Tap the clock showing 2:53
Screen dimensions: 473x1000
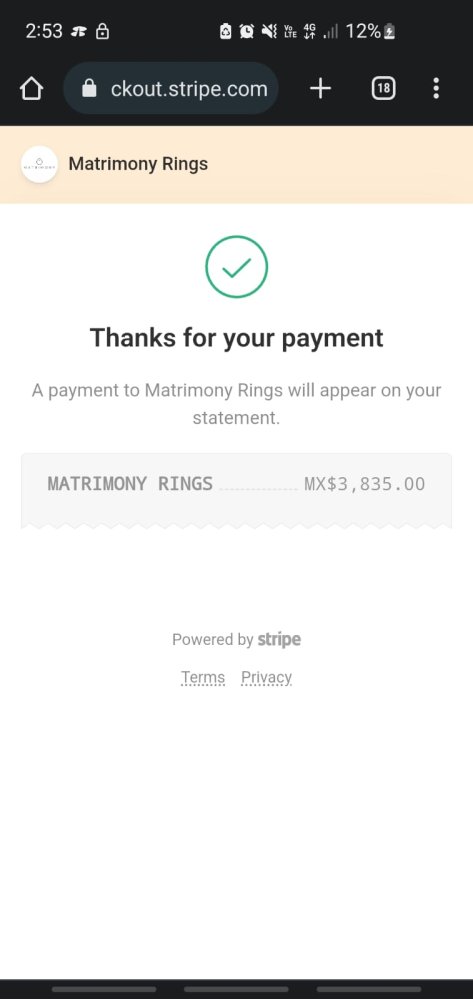coord(44,31)
